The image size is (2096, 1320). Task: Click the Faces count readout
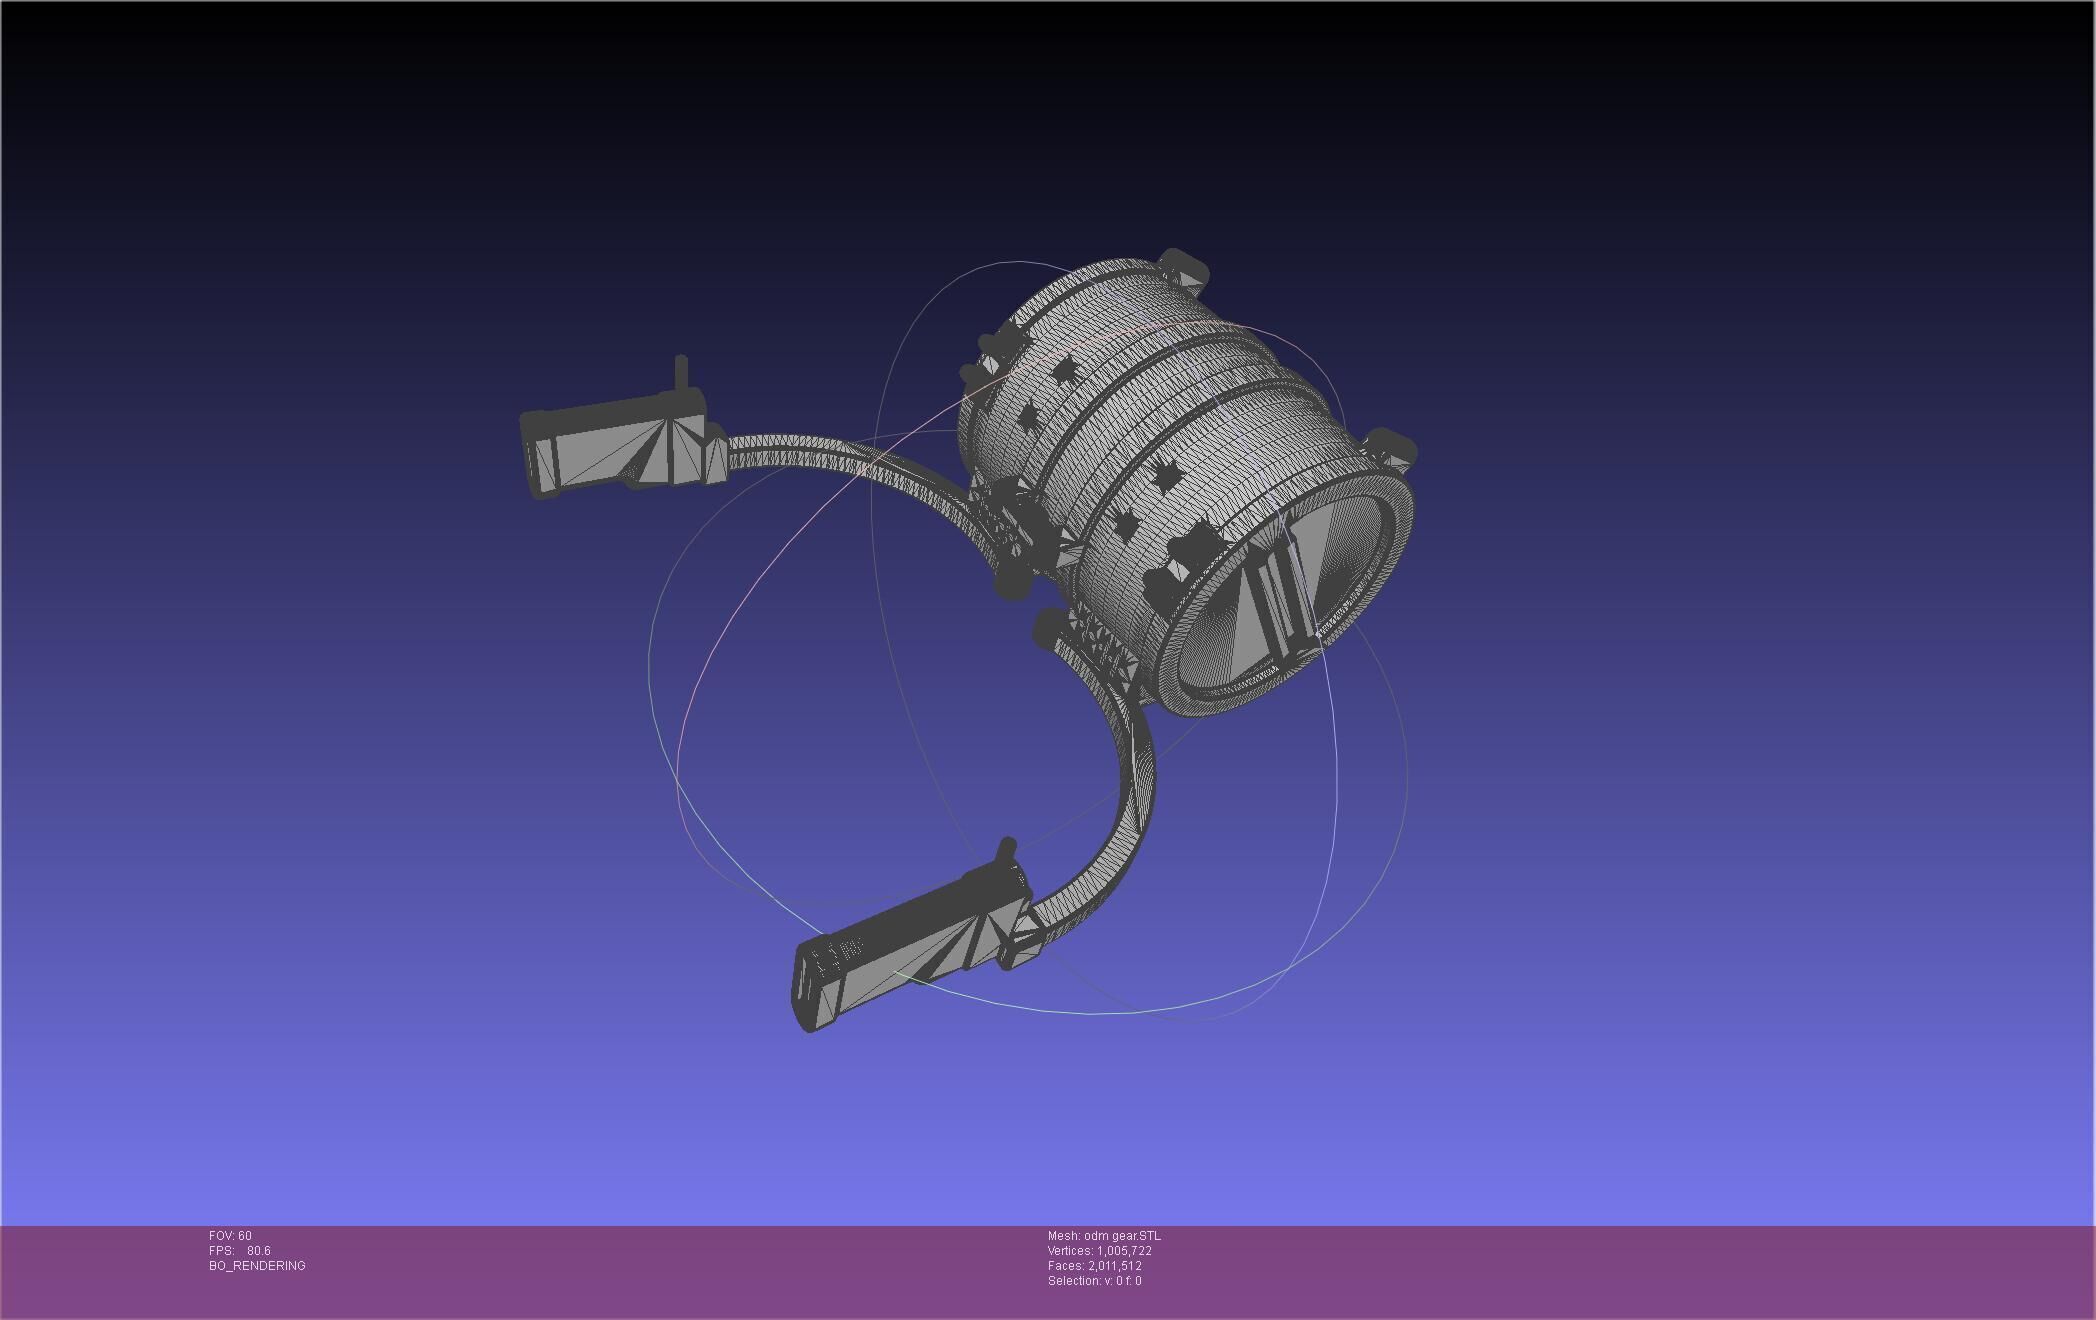click(x=1094, y=1266)
